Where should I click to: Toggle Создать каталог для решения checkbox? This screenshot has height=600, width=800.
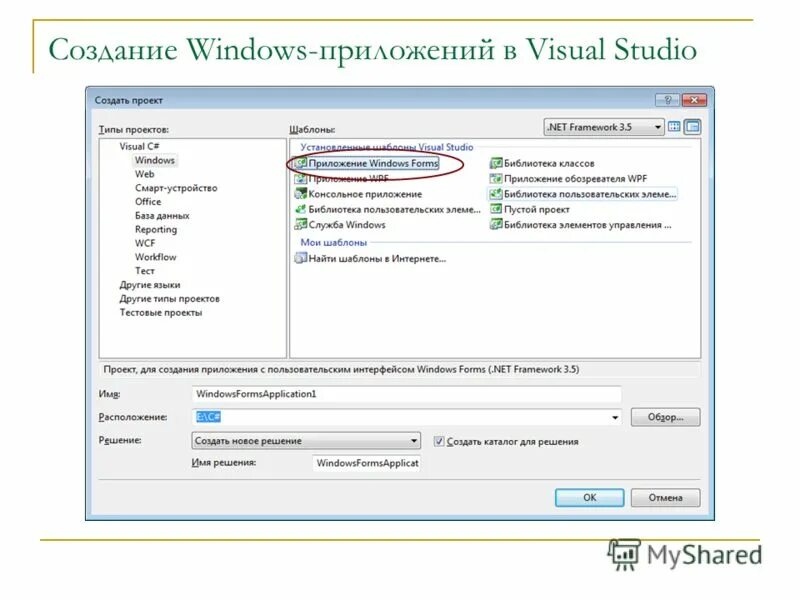point(439,441)
